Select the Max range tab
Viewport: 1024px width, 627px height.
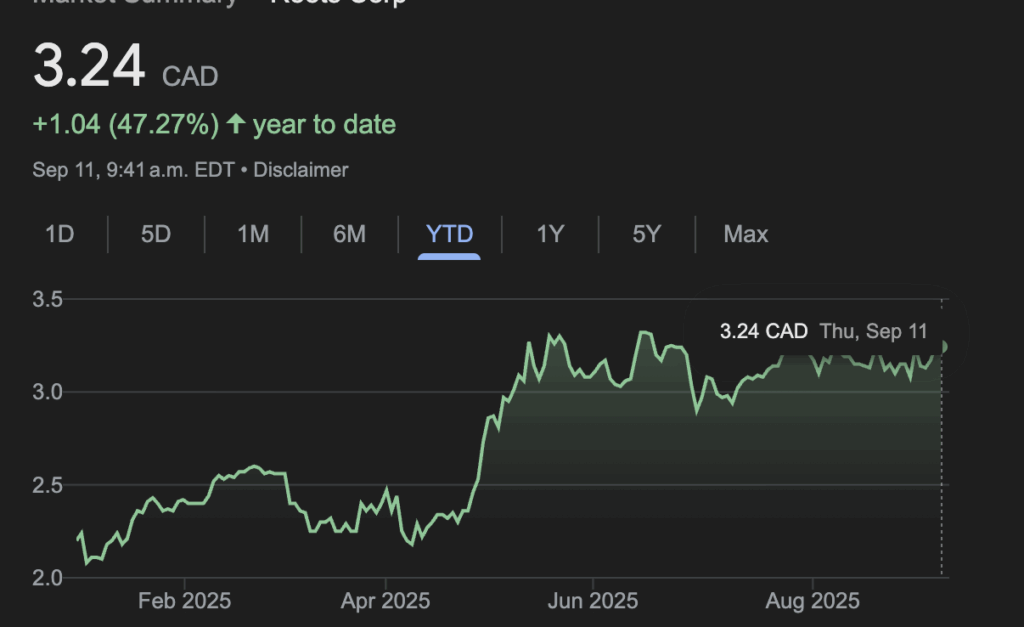click(746, 234)
